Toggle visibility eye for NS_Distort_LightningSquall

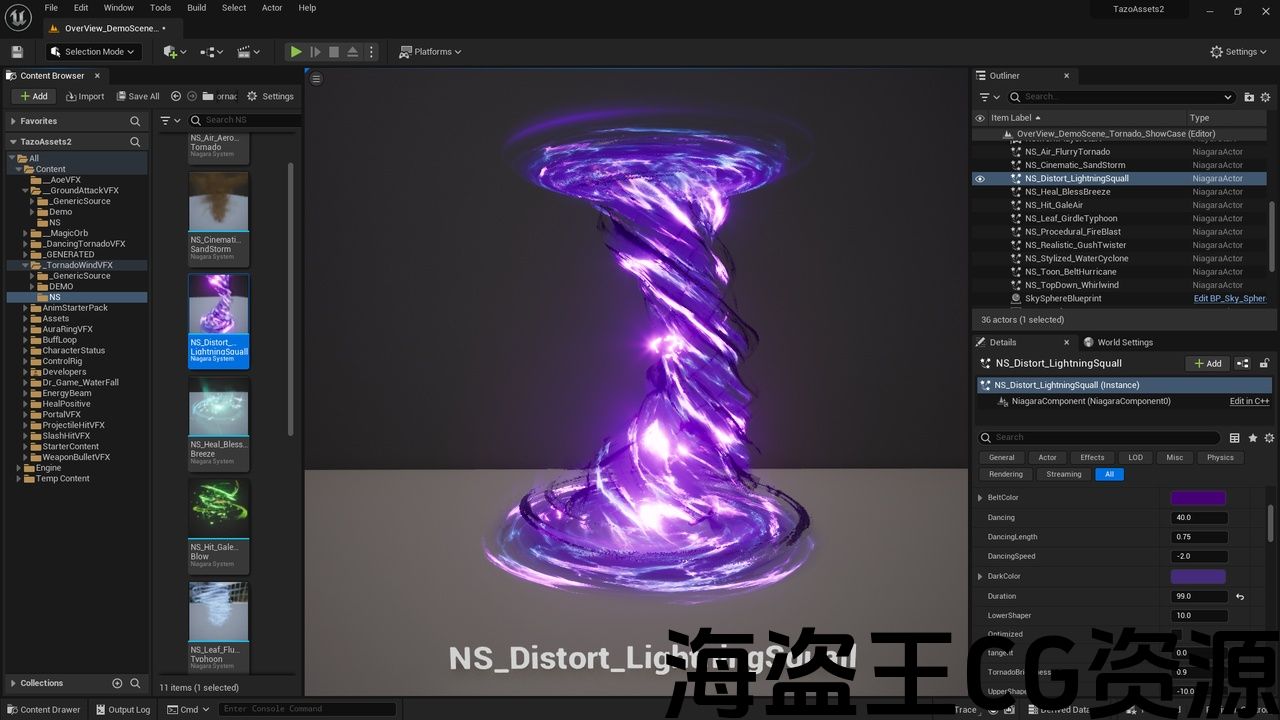(x=980, y=179)
